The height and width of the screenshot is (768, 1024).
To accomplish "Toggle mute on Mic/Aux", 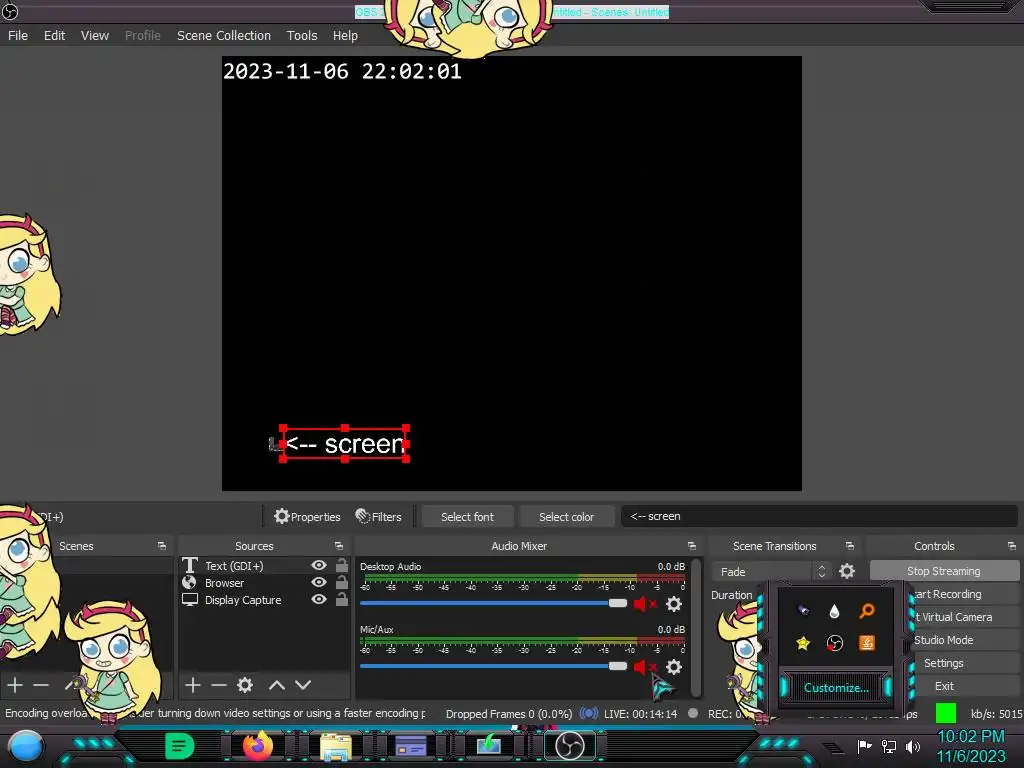I will 645,667.
